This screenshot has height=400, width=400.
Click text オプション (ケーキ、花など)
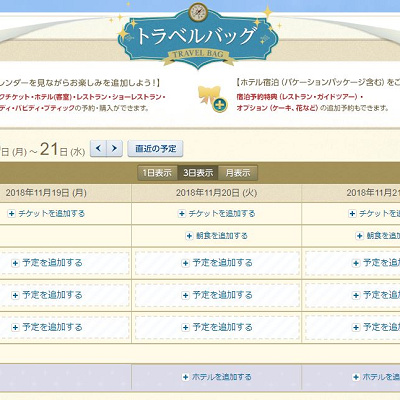277,108
